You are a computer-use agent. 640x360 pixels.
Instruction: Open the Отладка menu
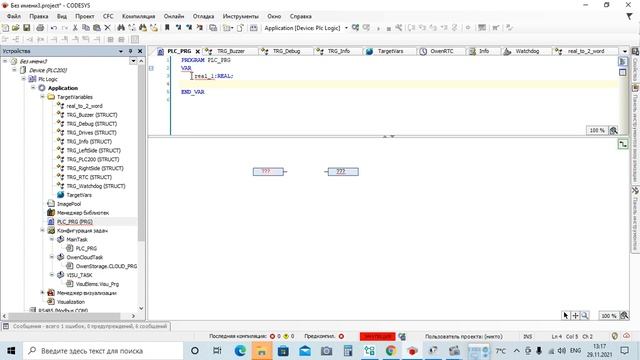[x=203, y=16]
